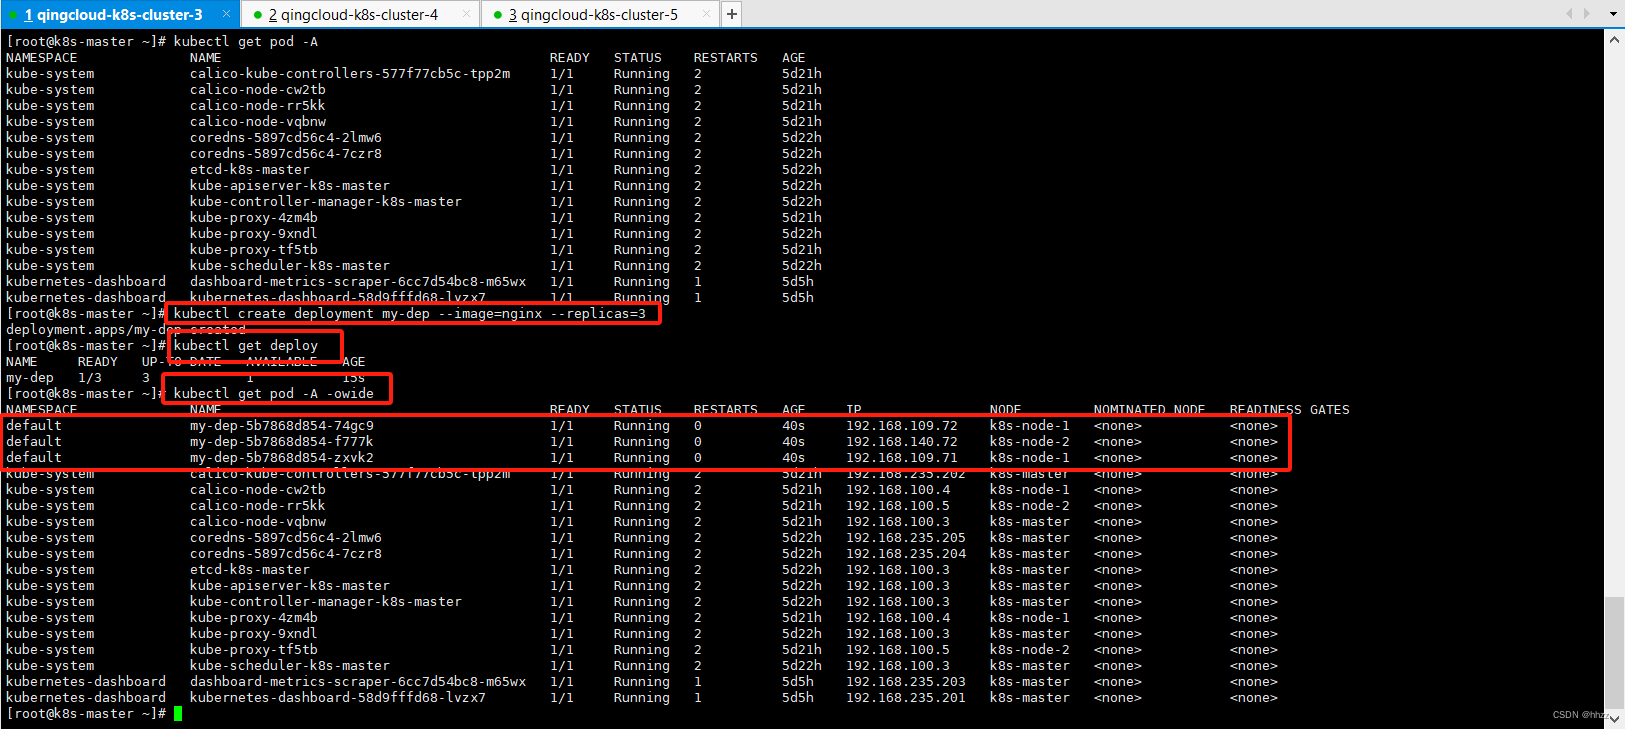The height and width of the screenshot is (729, 1625).
Task: Click the '1/3' READY value for my-dep
Action: [x=90, y=377]
